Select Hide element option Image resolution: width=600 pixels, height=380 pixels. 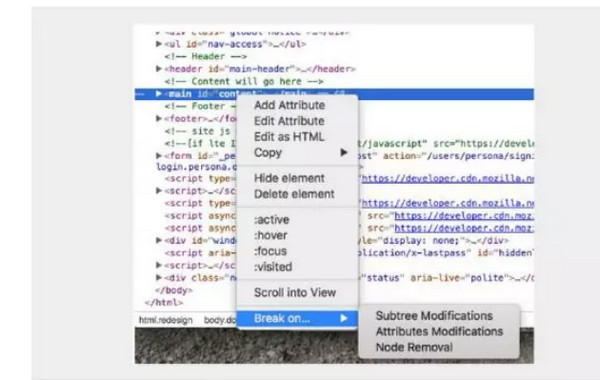(289, 178)
